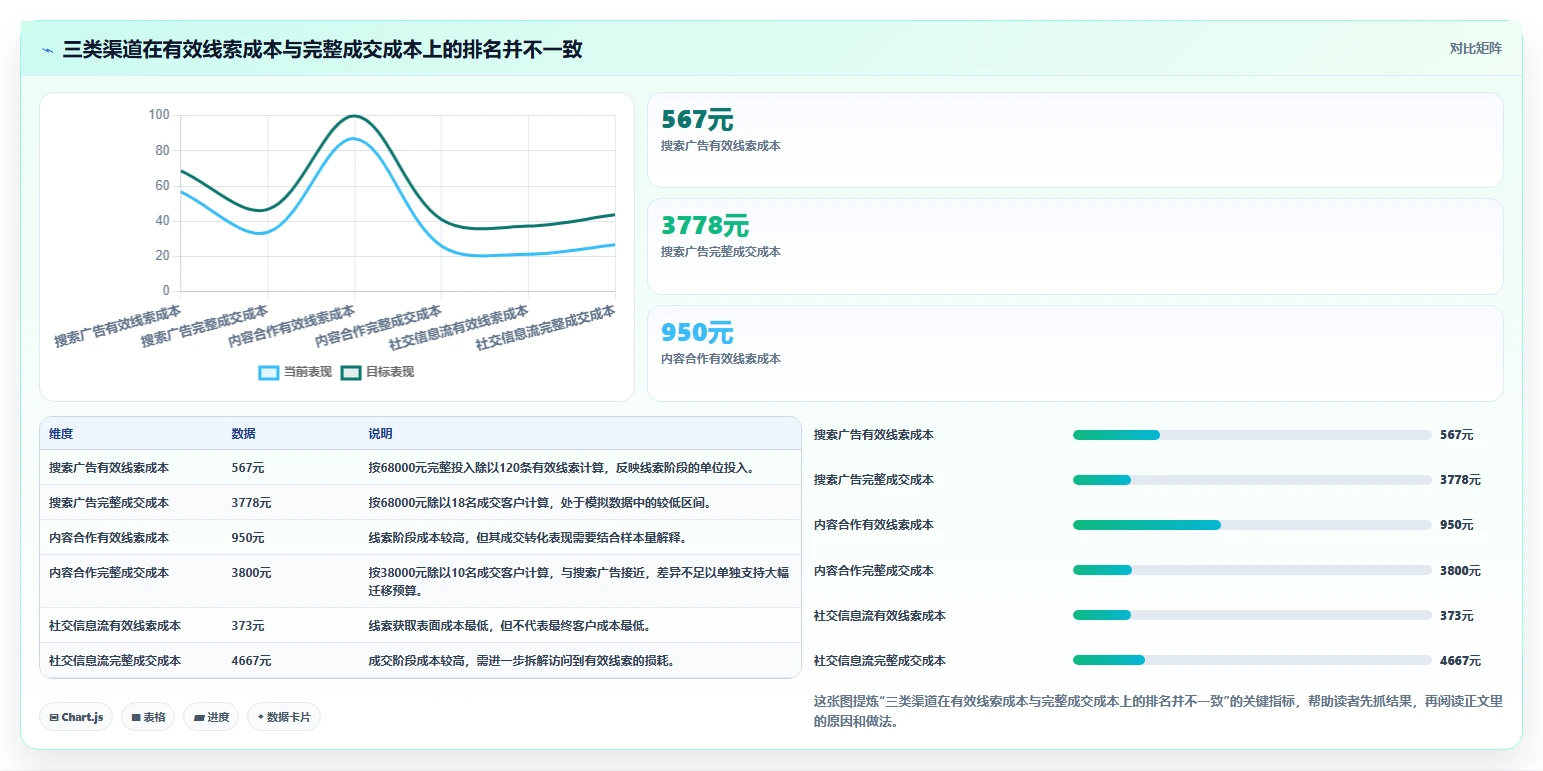Viewport: 1543px width, 771px height.
Task: Click the main title 三类渠道在有效线索成本
Action: click(323, 49)
